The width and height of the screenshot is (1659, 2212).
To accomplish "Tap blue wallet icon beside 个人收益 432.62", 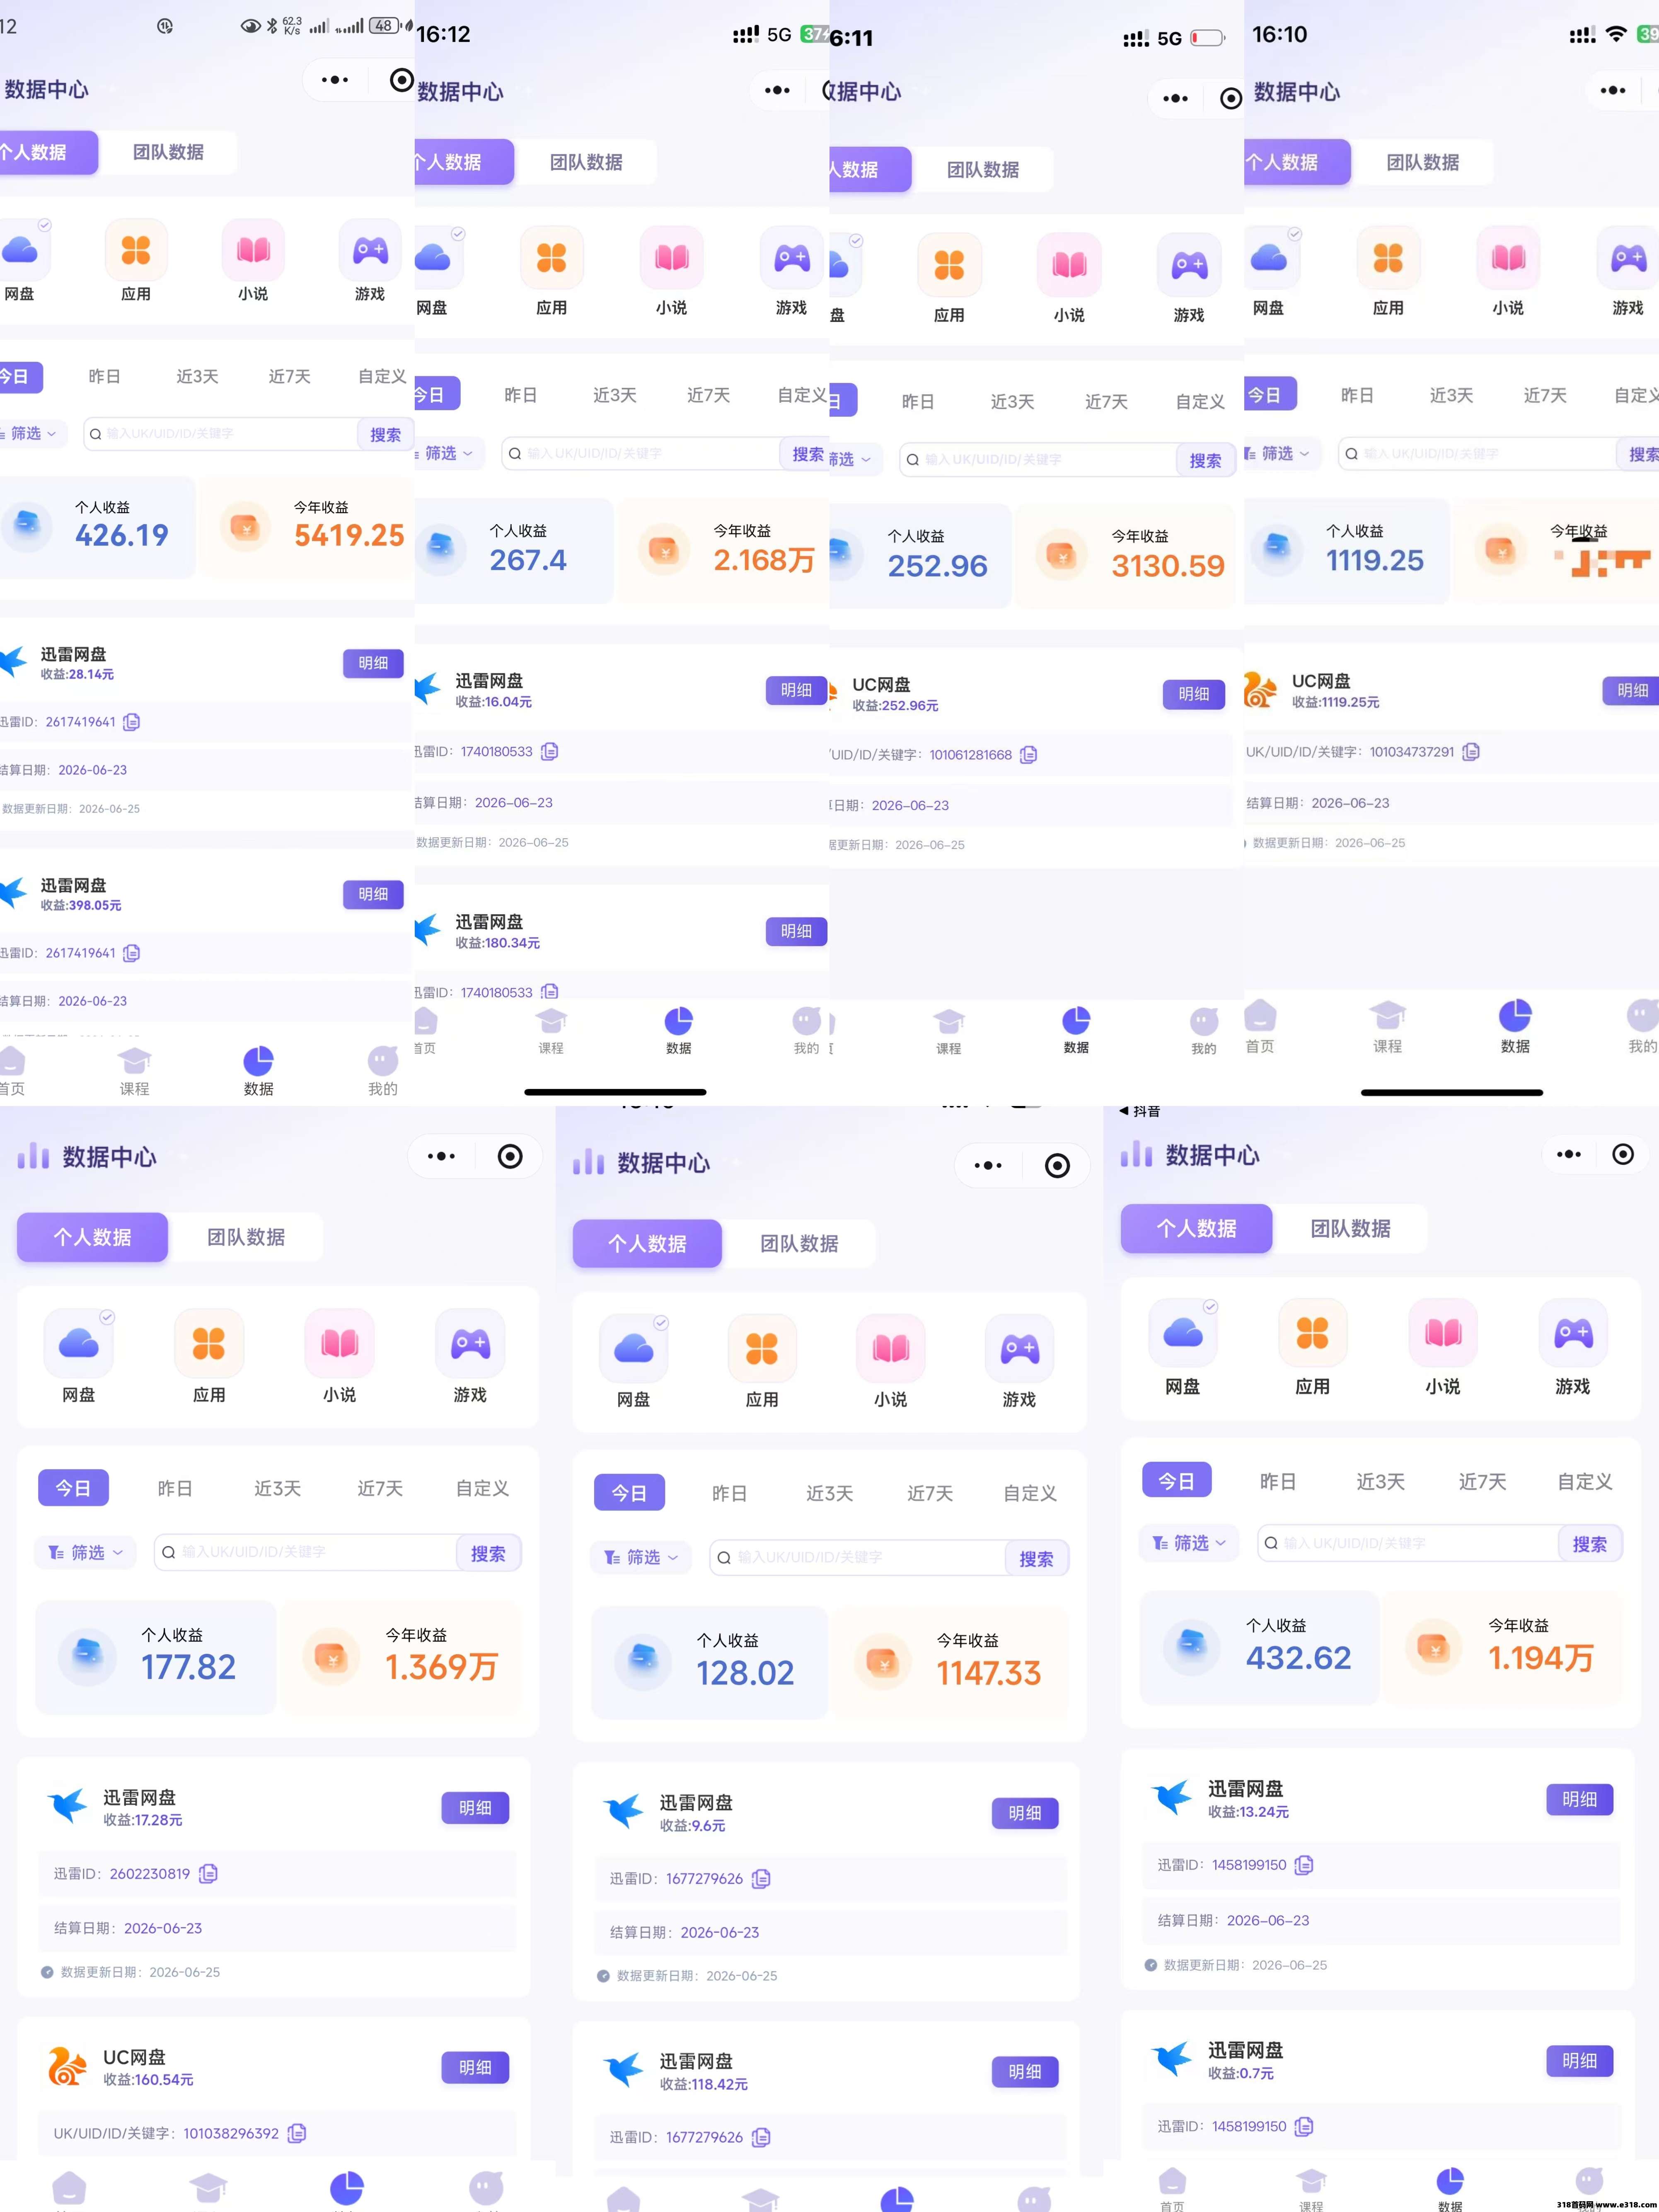I will point(1192,1645).
